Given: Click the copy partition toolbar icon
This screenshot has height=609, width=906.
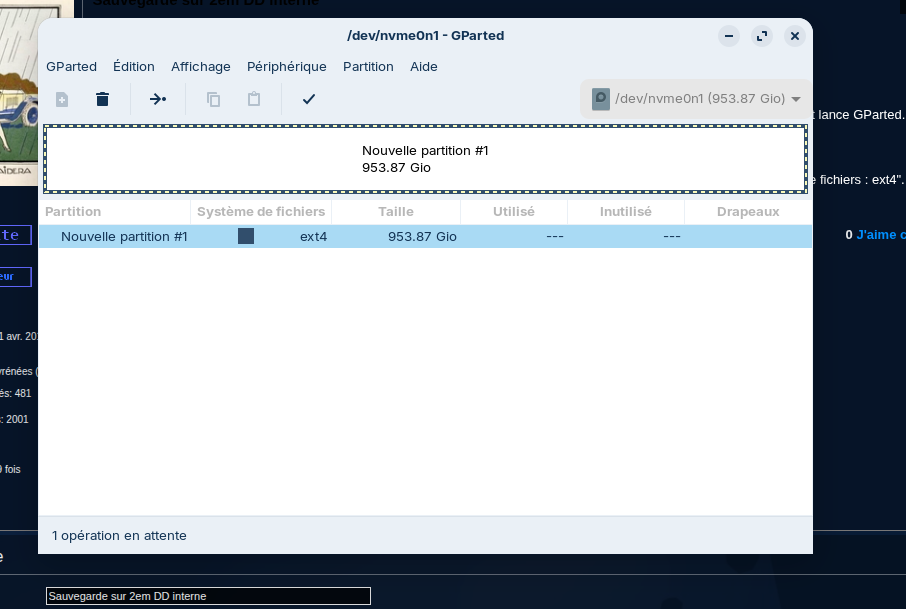Looking at the screenshot, I should [213, 99].
